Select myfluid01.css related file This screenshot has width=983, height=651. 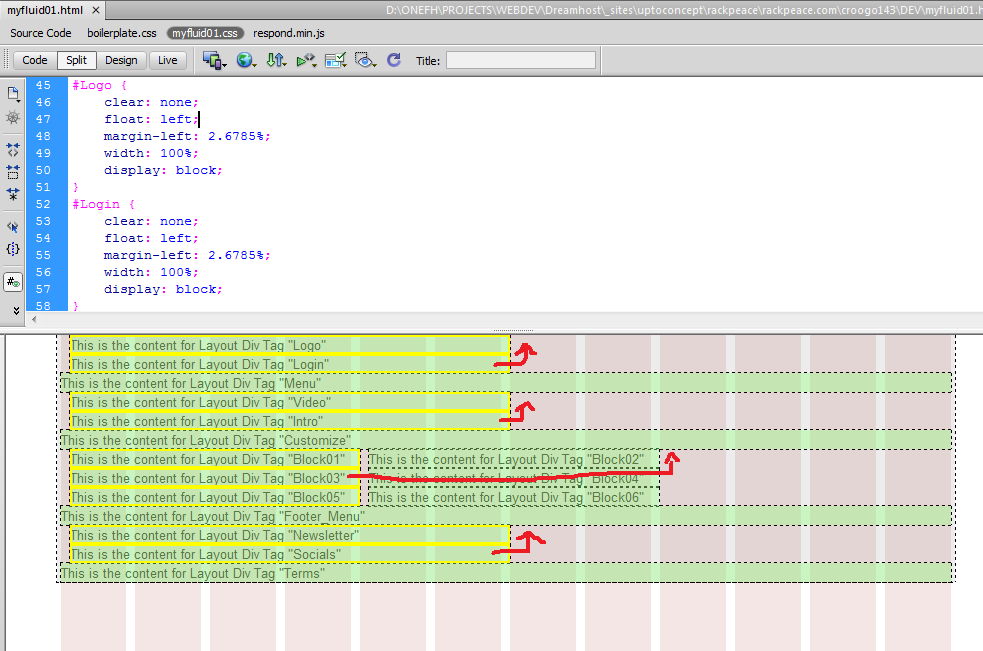(205, 33)
